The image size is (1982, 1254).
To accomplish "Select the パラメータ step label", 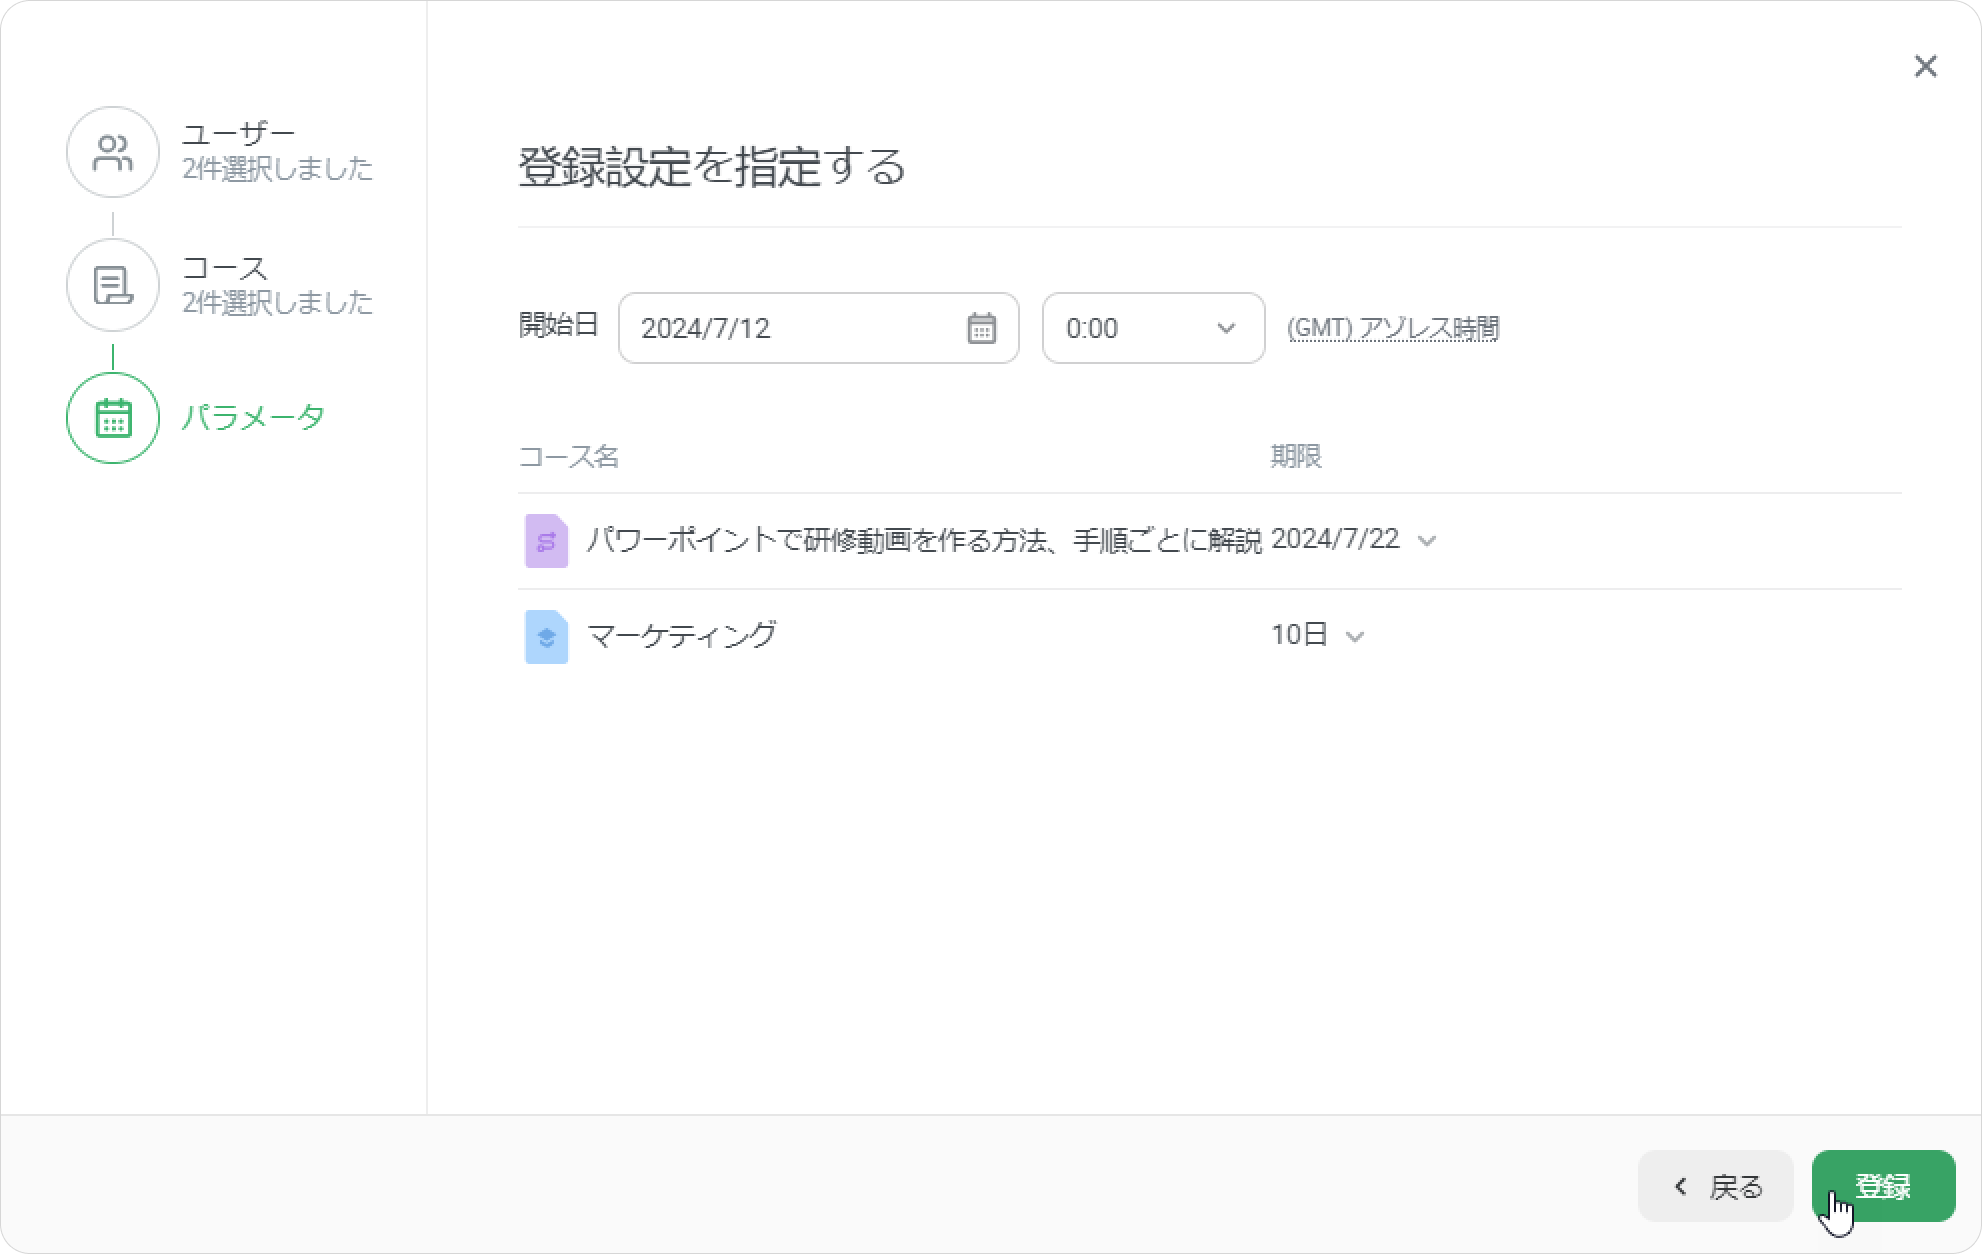I will pyautogui.click(x=253, y=417).
